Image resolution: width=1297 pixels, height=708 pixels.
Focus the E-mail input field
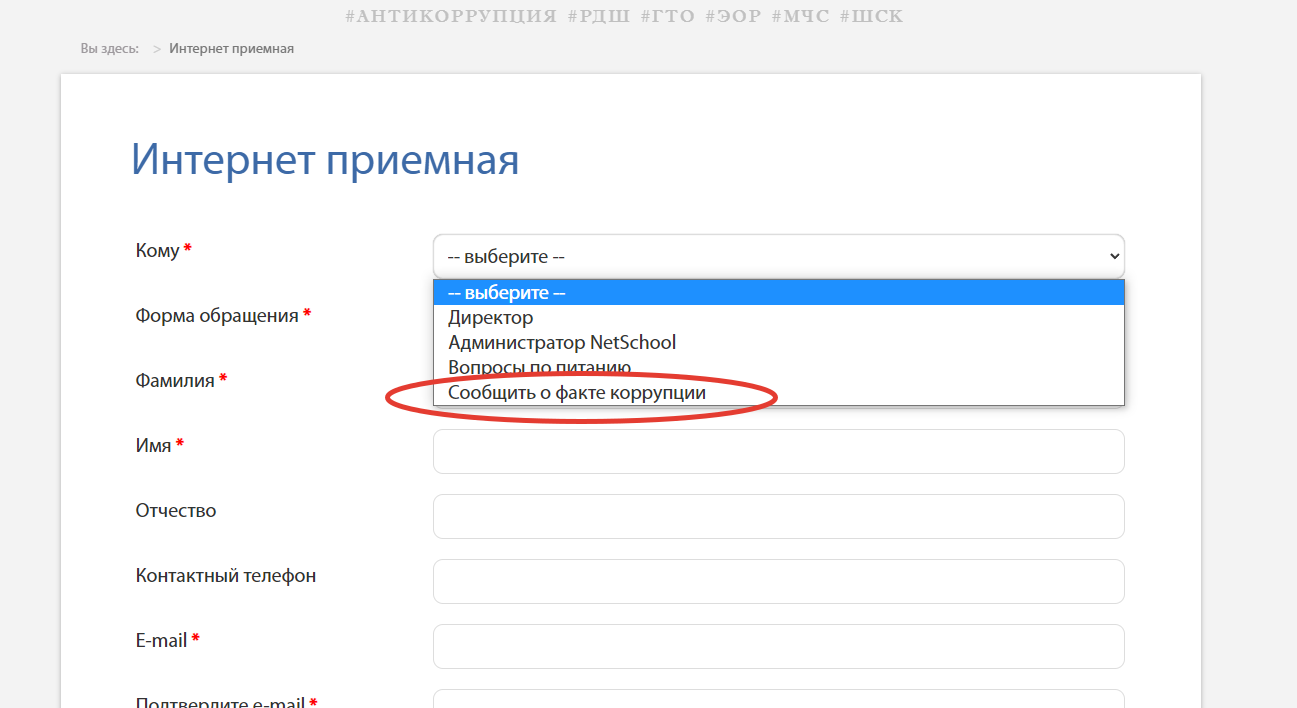[778, 646]
